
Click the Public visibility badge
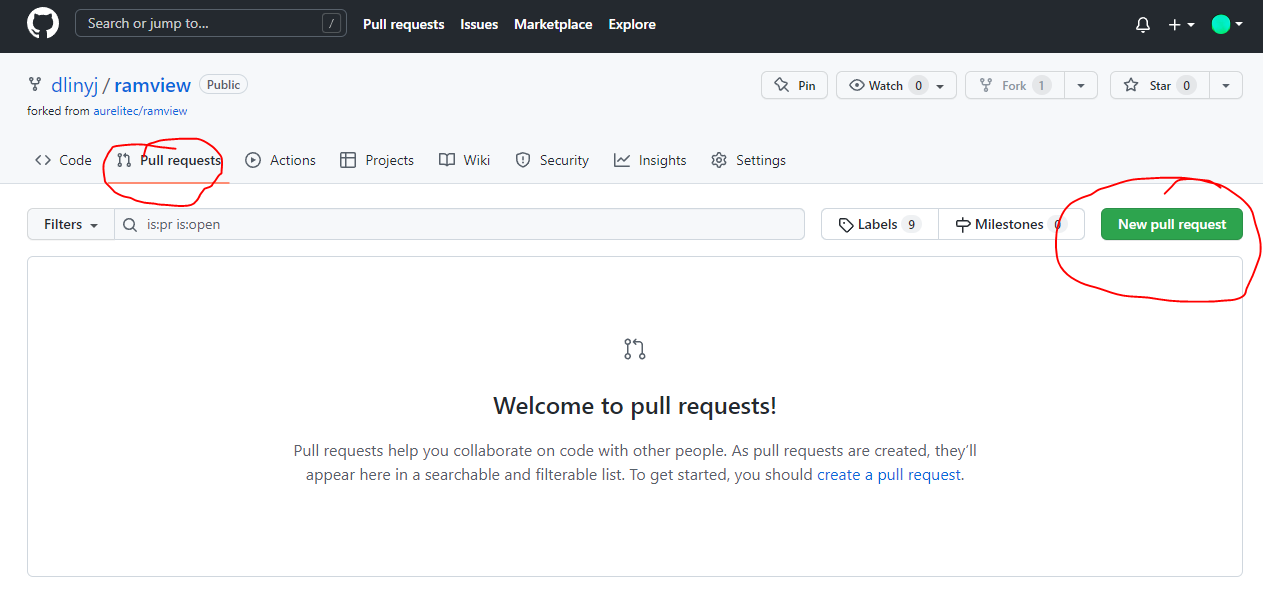point(223,85)
